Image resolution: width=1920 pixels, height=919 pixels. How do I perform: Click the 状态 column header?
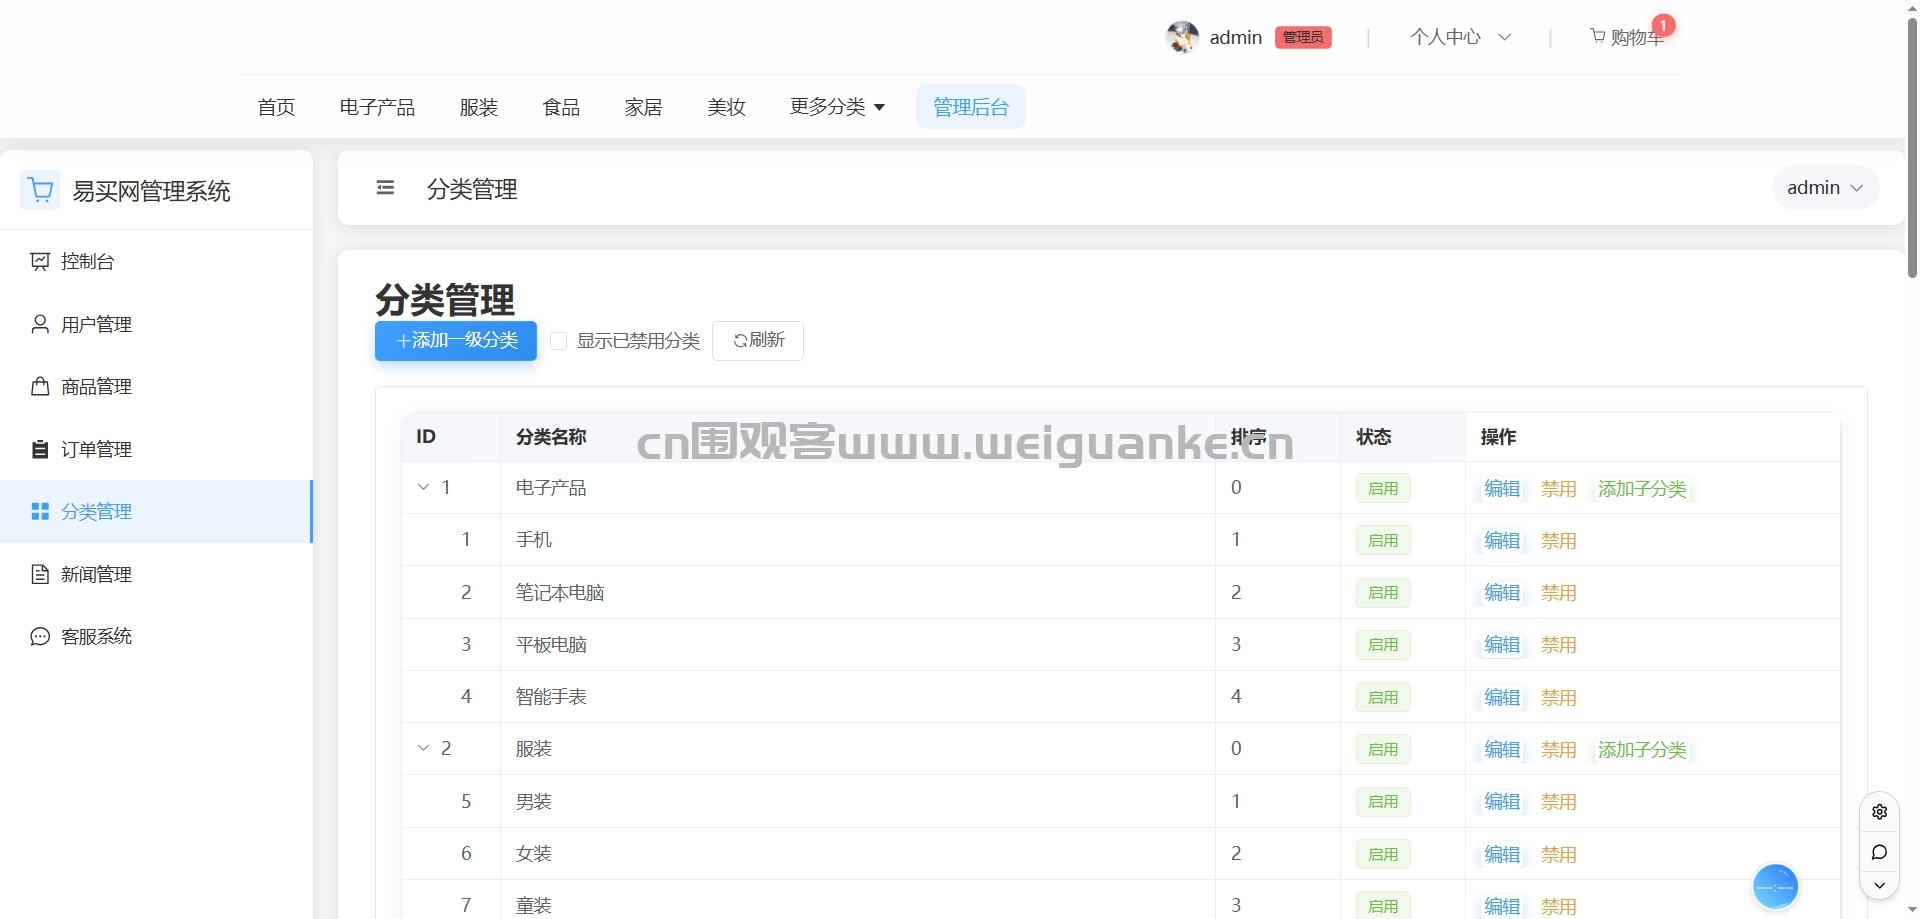tap(1403, 437)
